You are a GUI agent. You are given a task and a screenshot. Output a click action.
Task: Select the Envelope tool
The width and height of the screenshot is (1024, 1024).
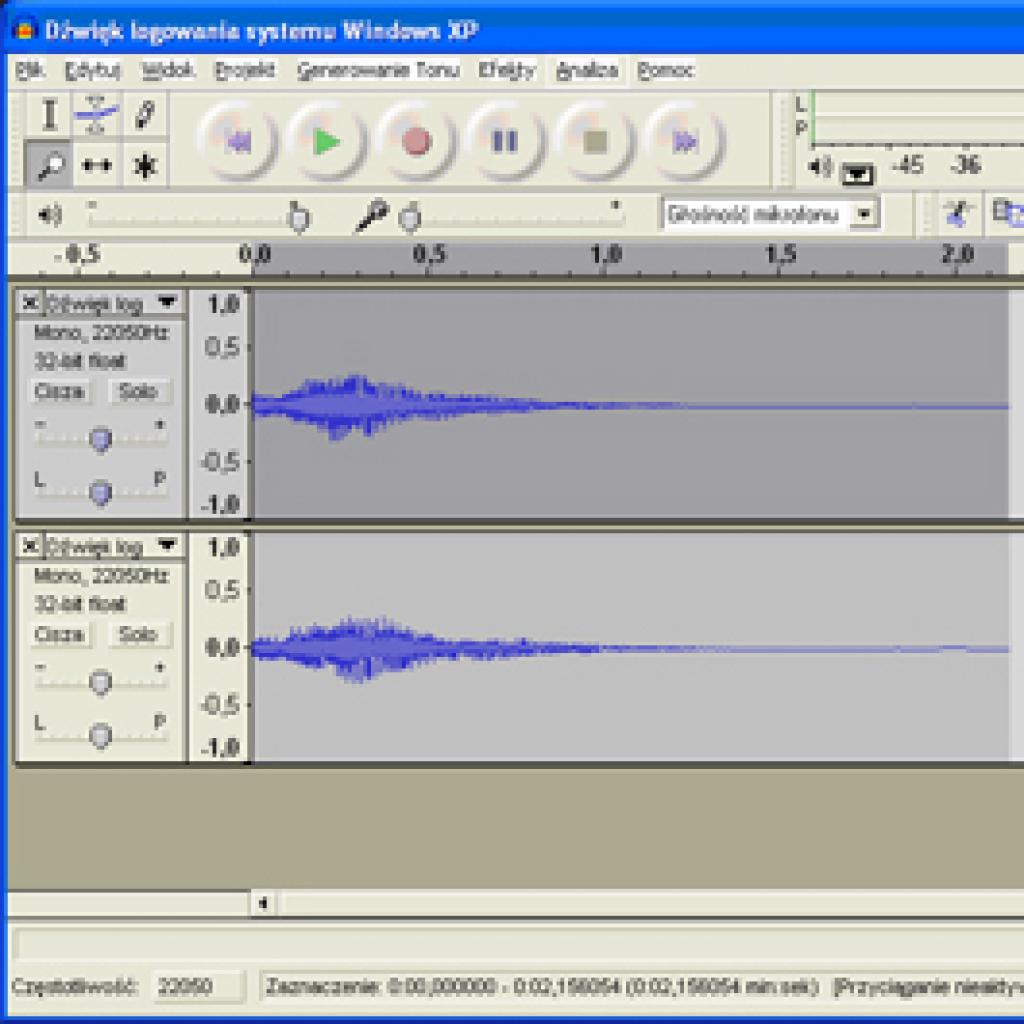(x=96, y=114)
